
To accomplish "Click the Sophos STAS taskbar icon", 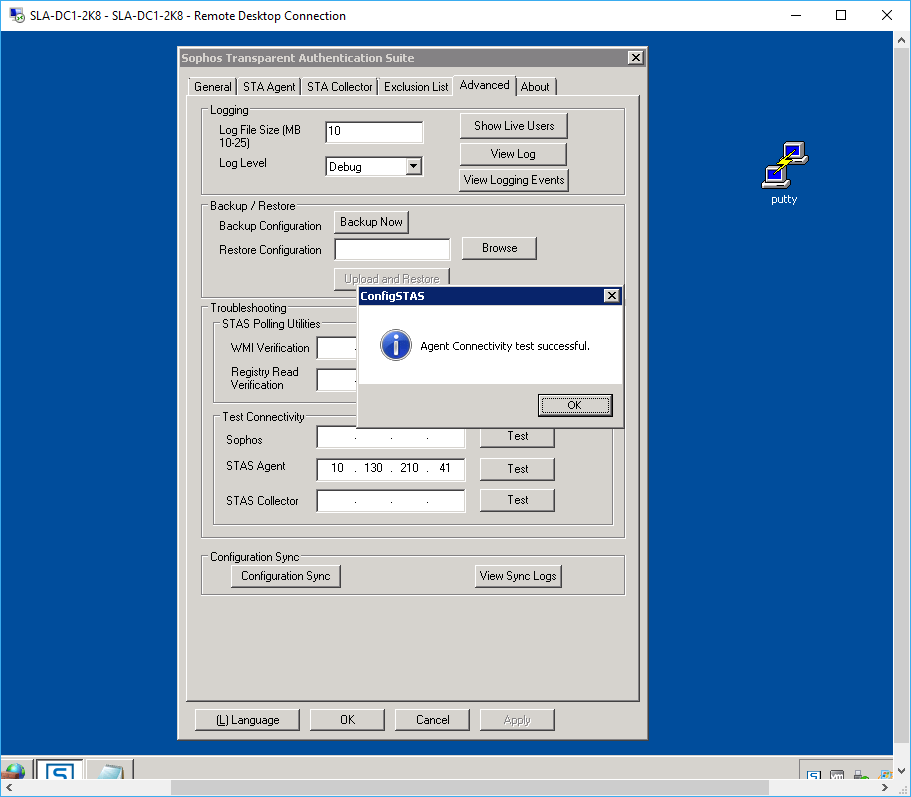I will point(60,769).
